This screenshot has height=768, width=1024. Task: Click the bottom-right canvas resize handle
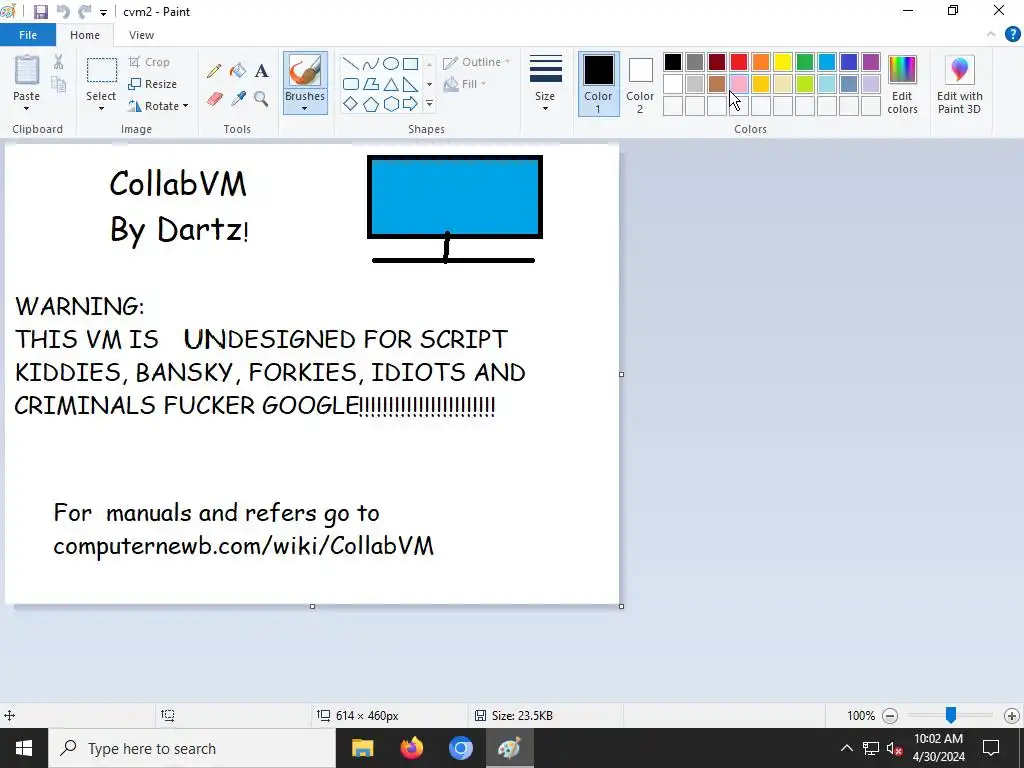621,607
